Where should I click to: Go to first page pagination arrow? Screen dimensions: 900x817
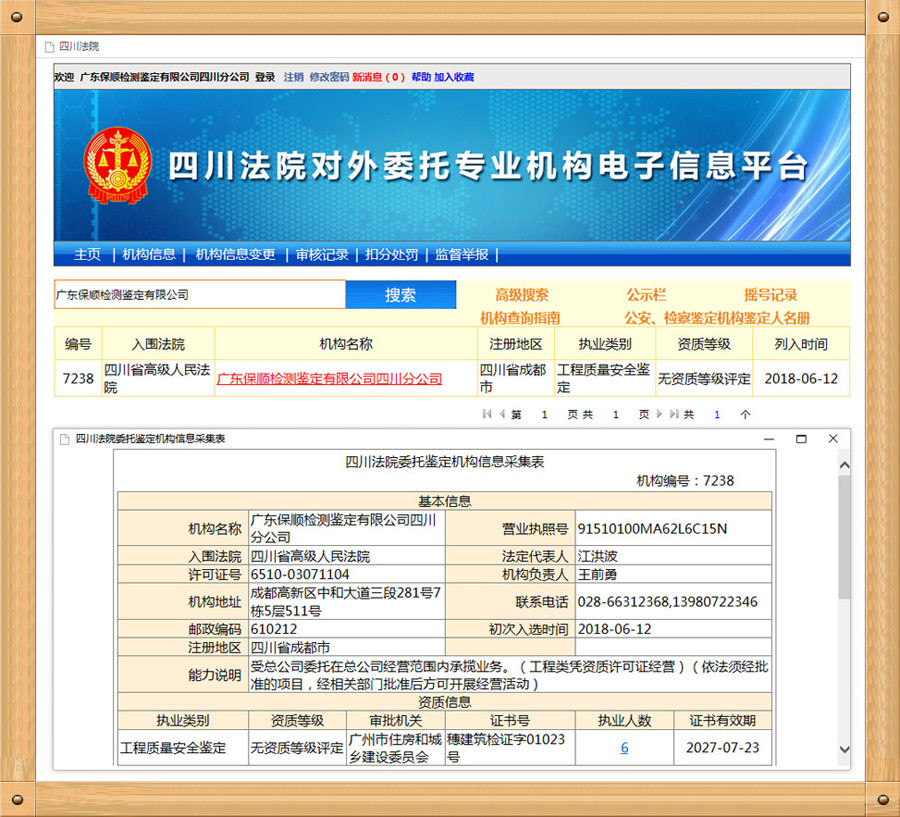pos(487,414)
